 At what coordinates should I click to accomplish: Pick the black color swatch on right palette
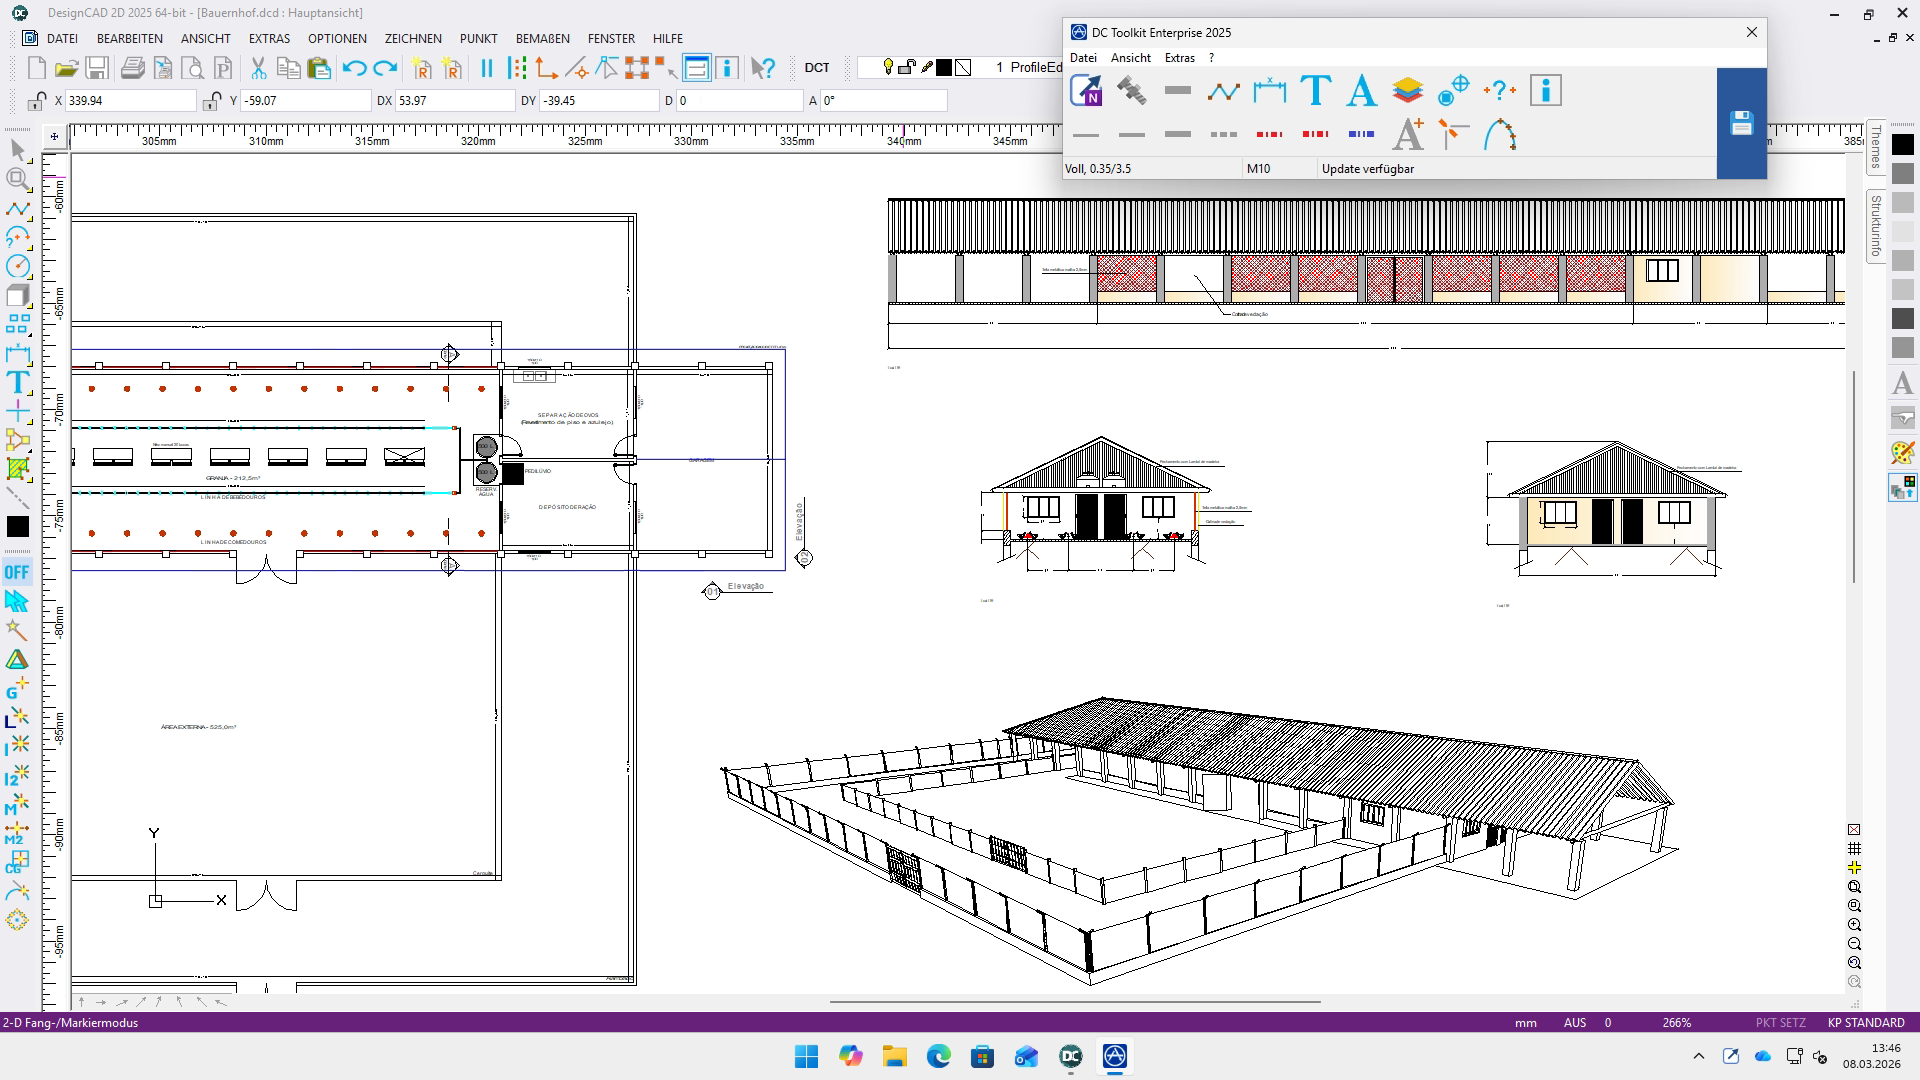tap(1902, 145)
